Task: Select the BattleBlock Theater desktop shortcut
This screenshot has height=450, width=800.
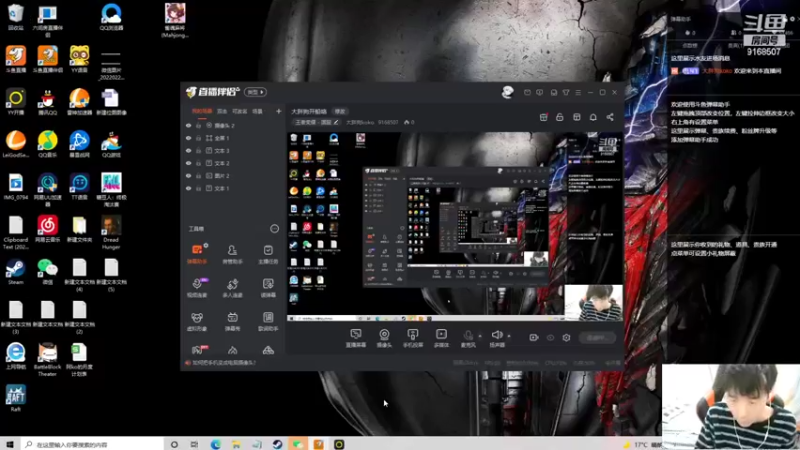Action: coord(47,360)
